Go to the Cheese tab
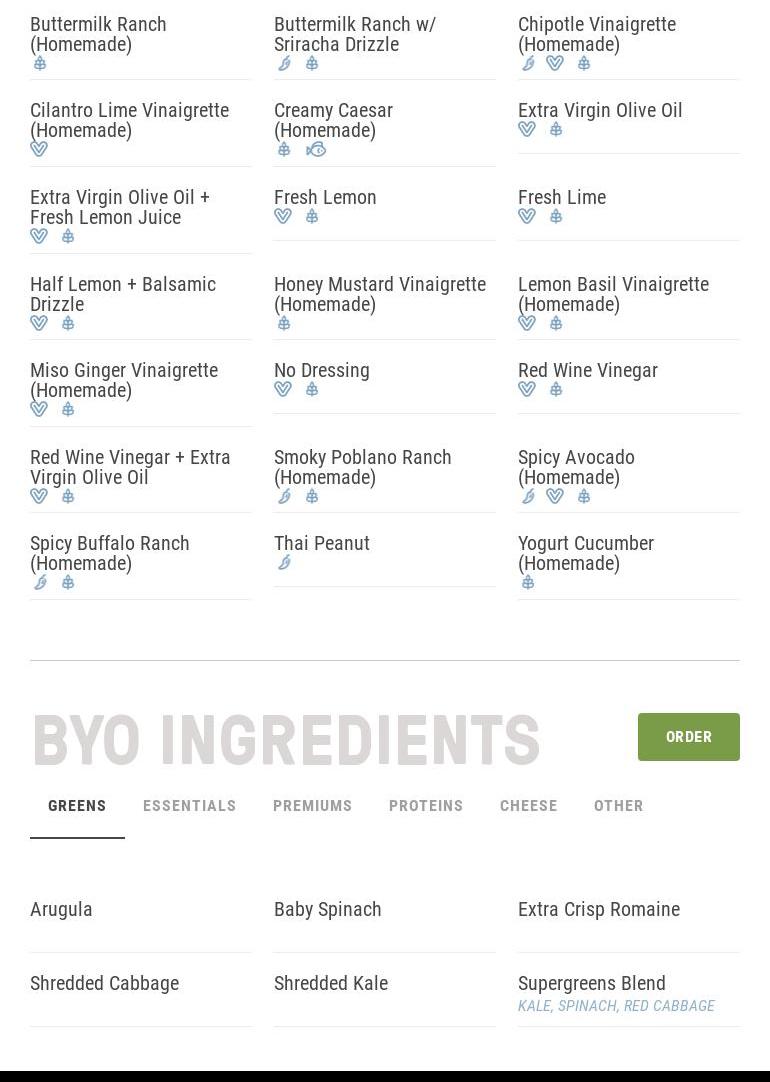Viewport: 770px width, 1082px height. click(x=528, y=806)
